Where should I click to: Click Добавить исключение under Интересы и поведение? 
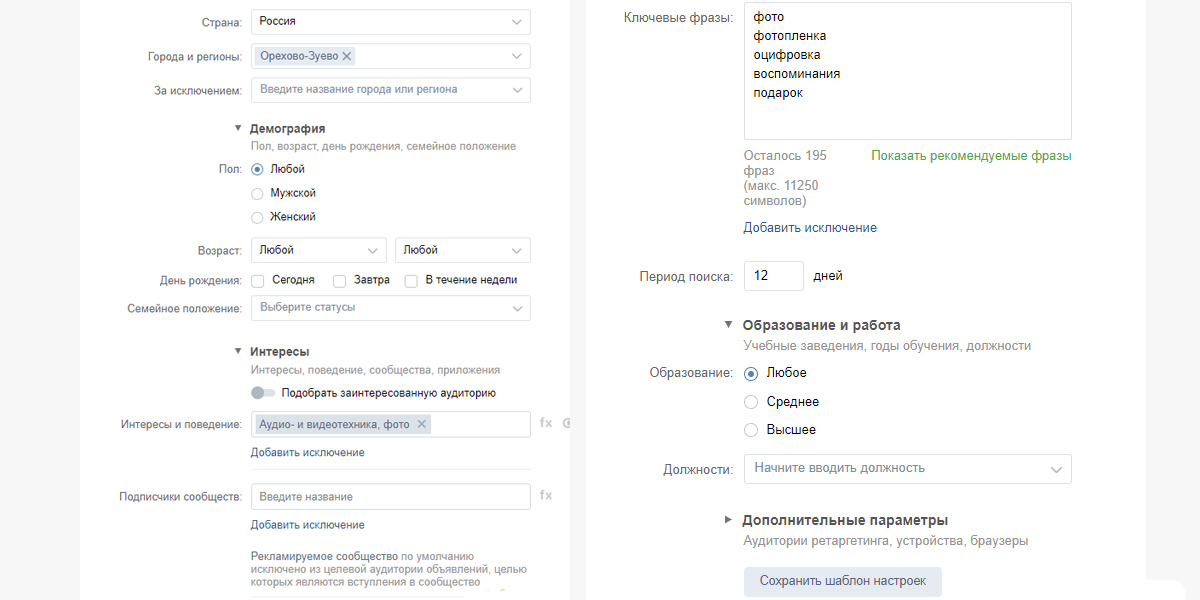point(308,453)
